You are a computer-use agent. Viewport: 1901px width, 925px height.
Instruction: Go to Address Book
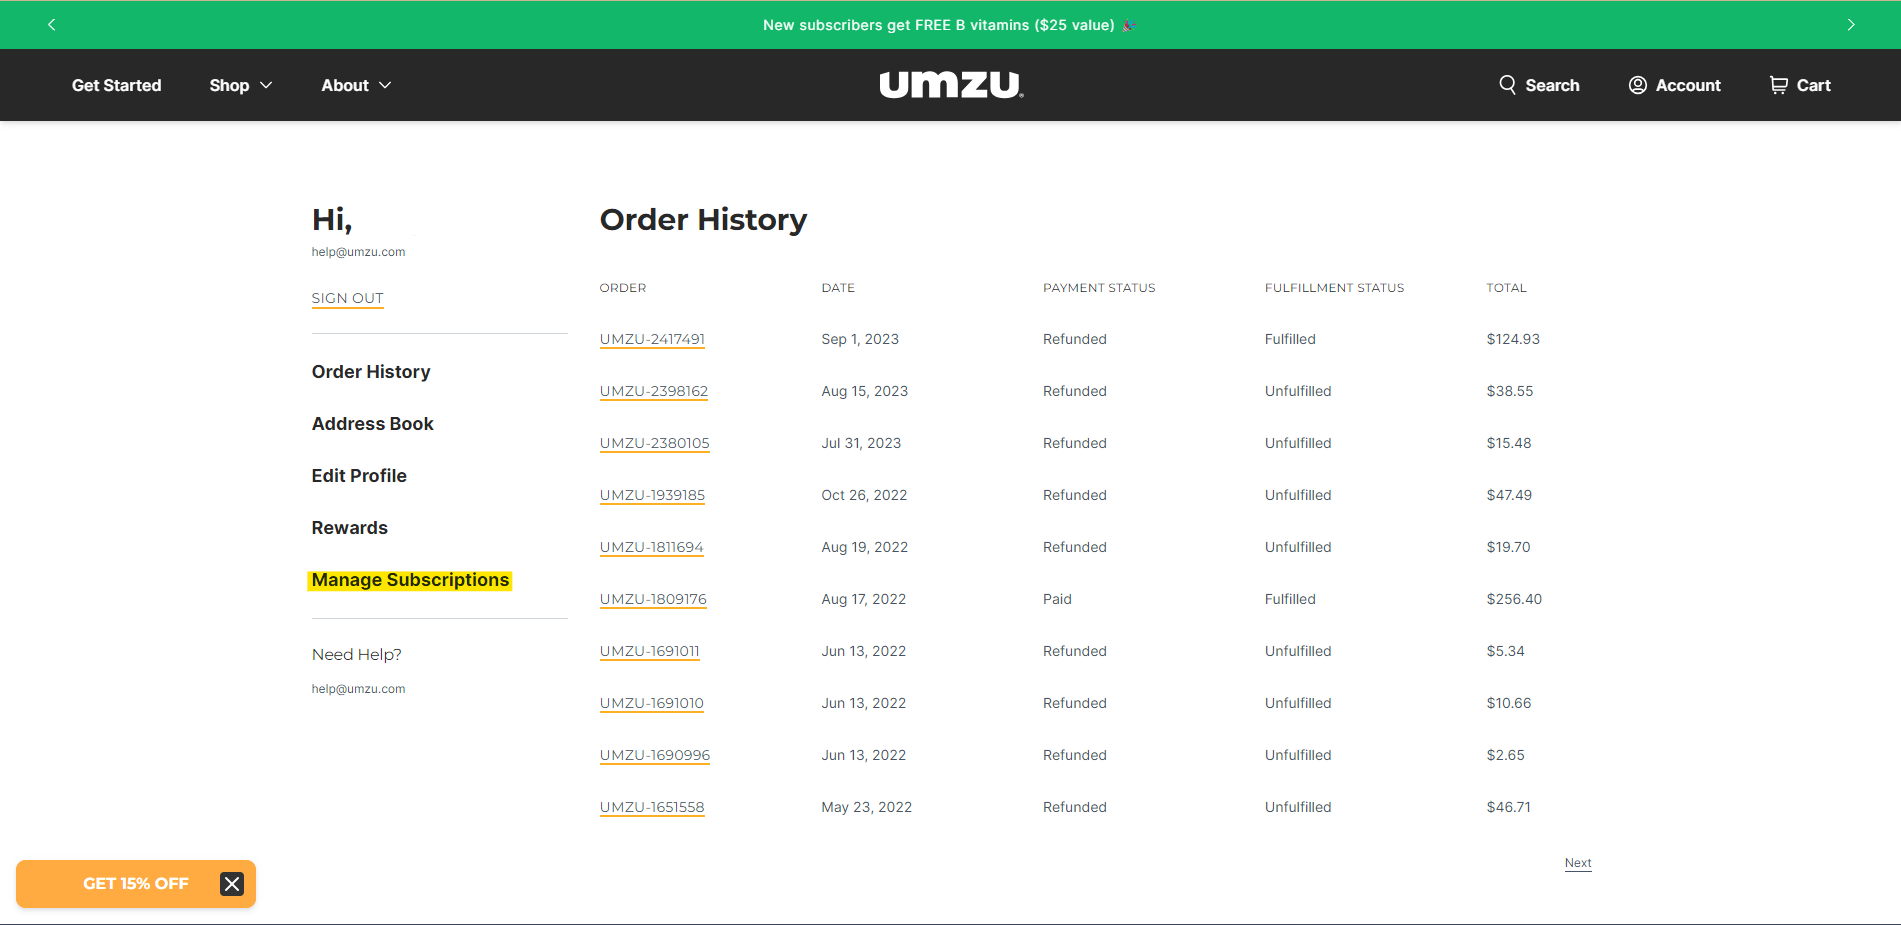372,424
